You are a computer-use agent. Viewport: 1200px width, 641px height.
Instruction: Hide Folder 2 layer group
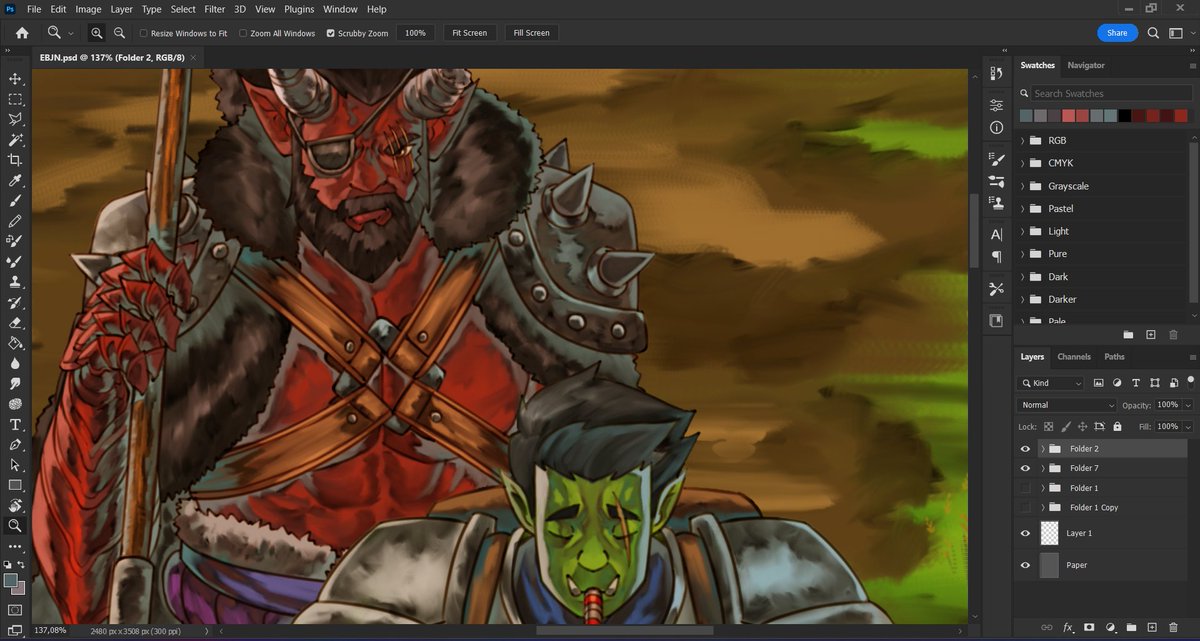1025,449
